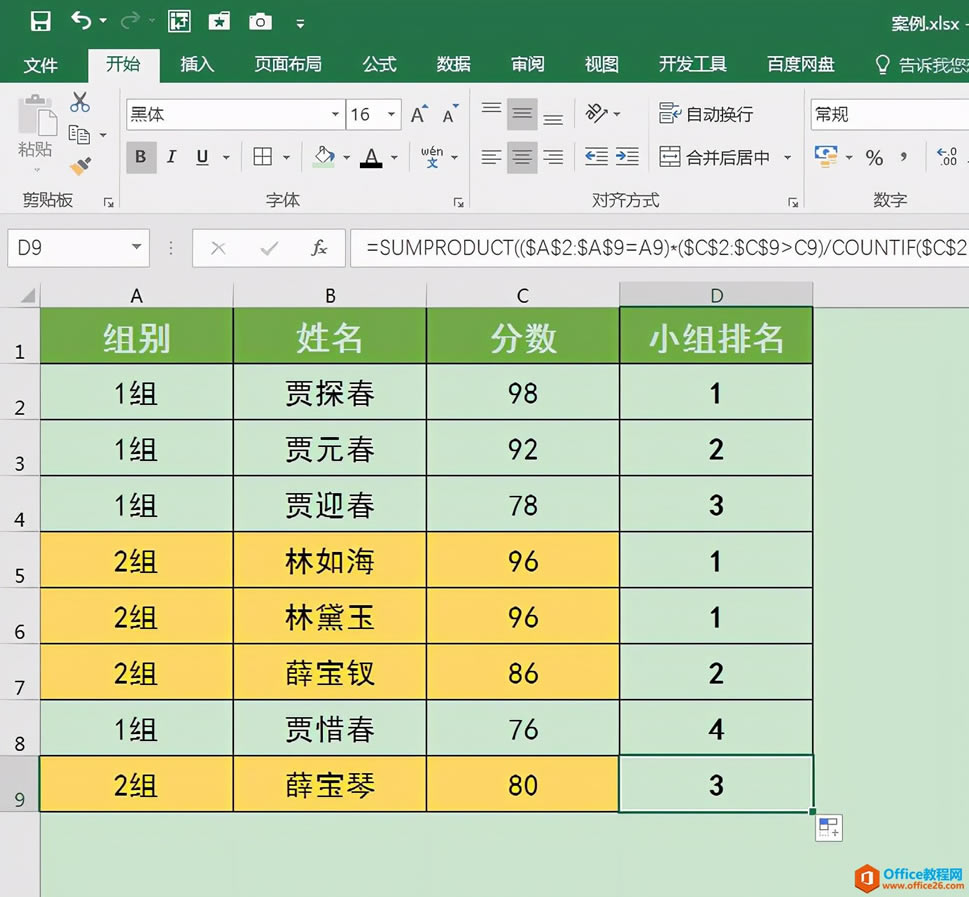Select all cells via corner triangle
The image size is (969, 897).
27,295
